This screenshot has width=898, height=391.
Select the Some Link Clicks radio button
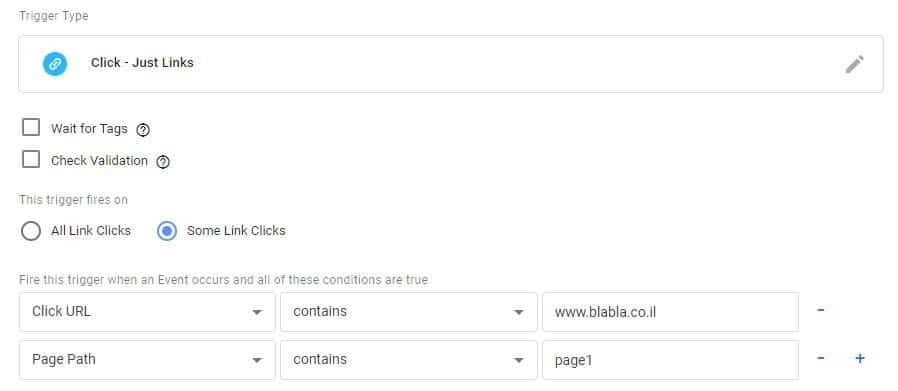tap(167, 231)
